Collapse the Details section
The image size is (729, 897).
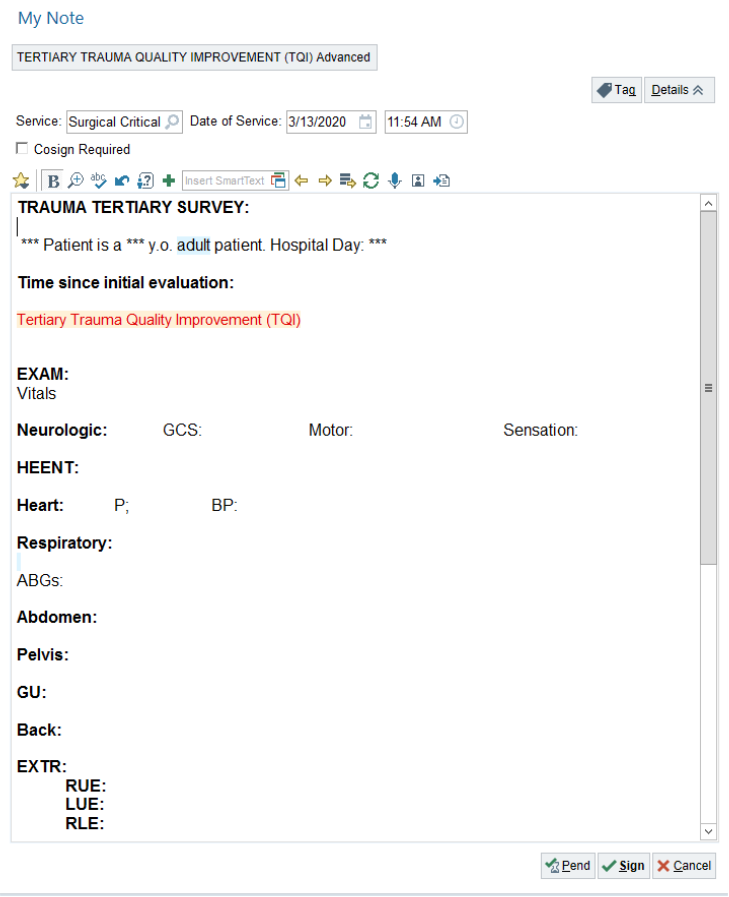tap(679, 90)
